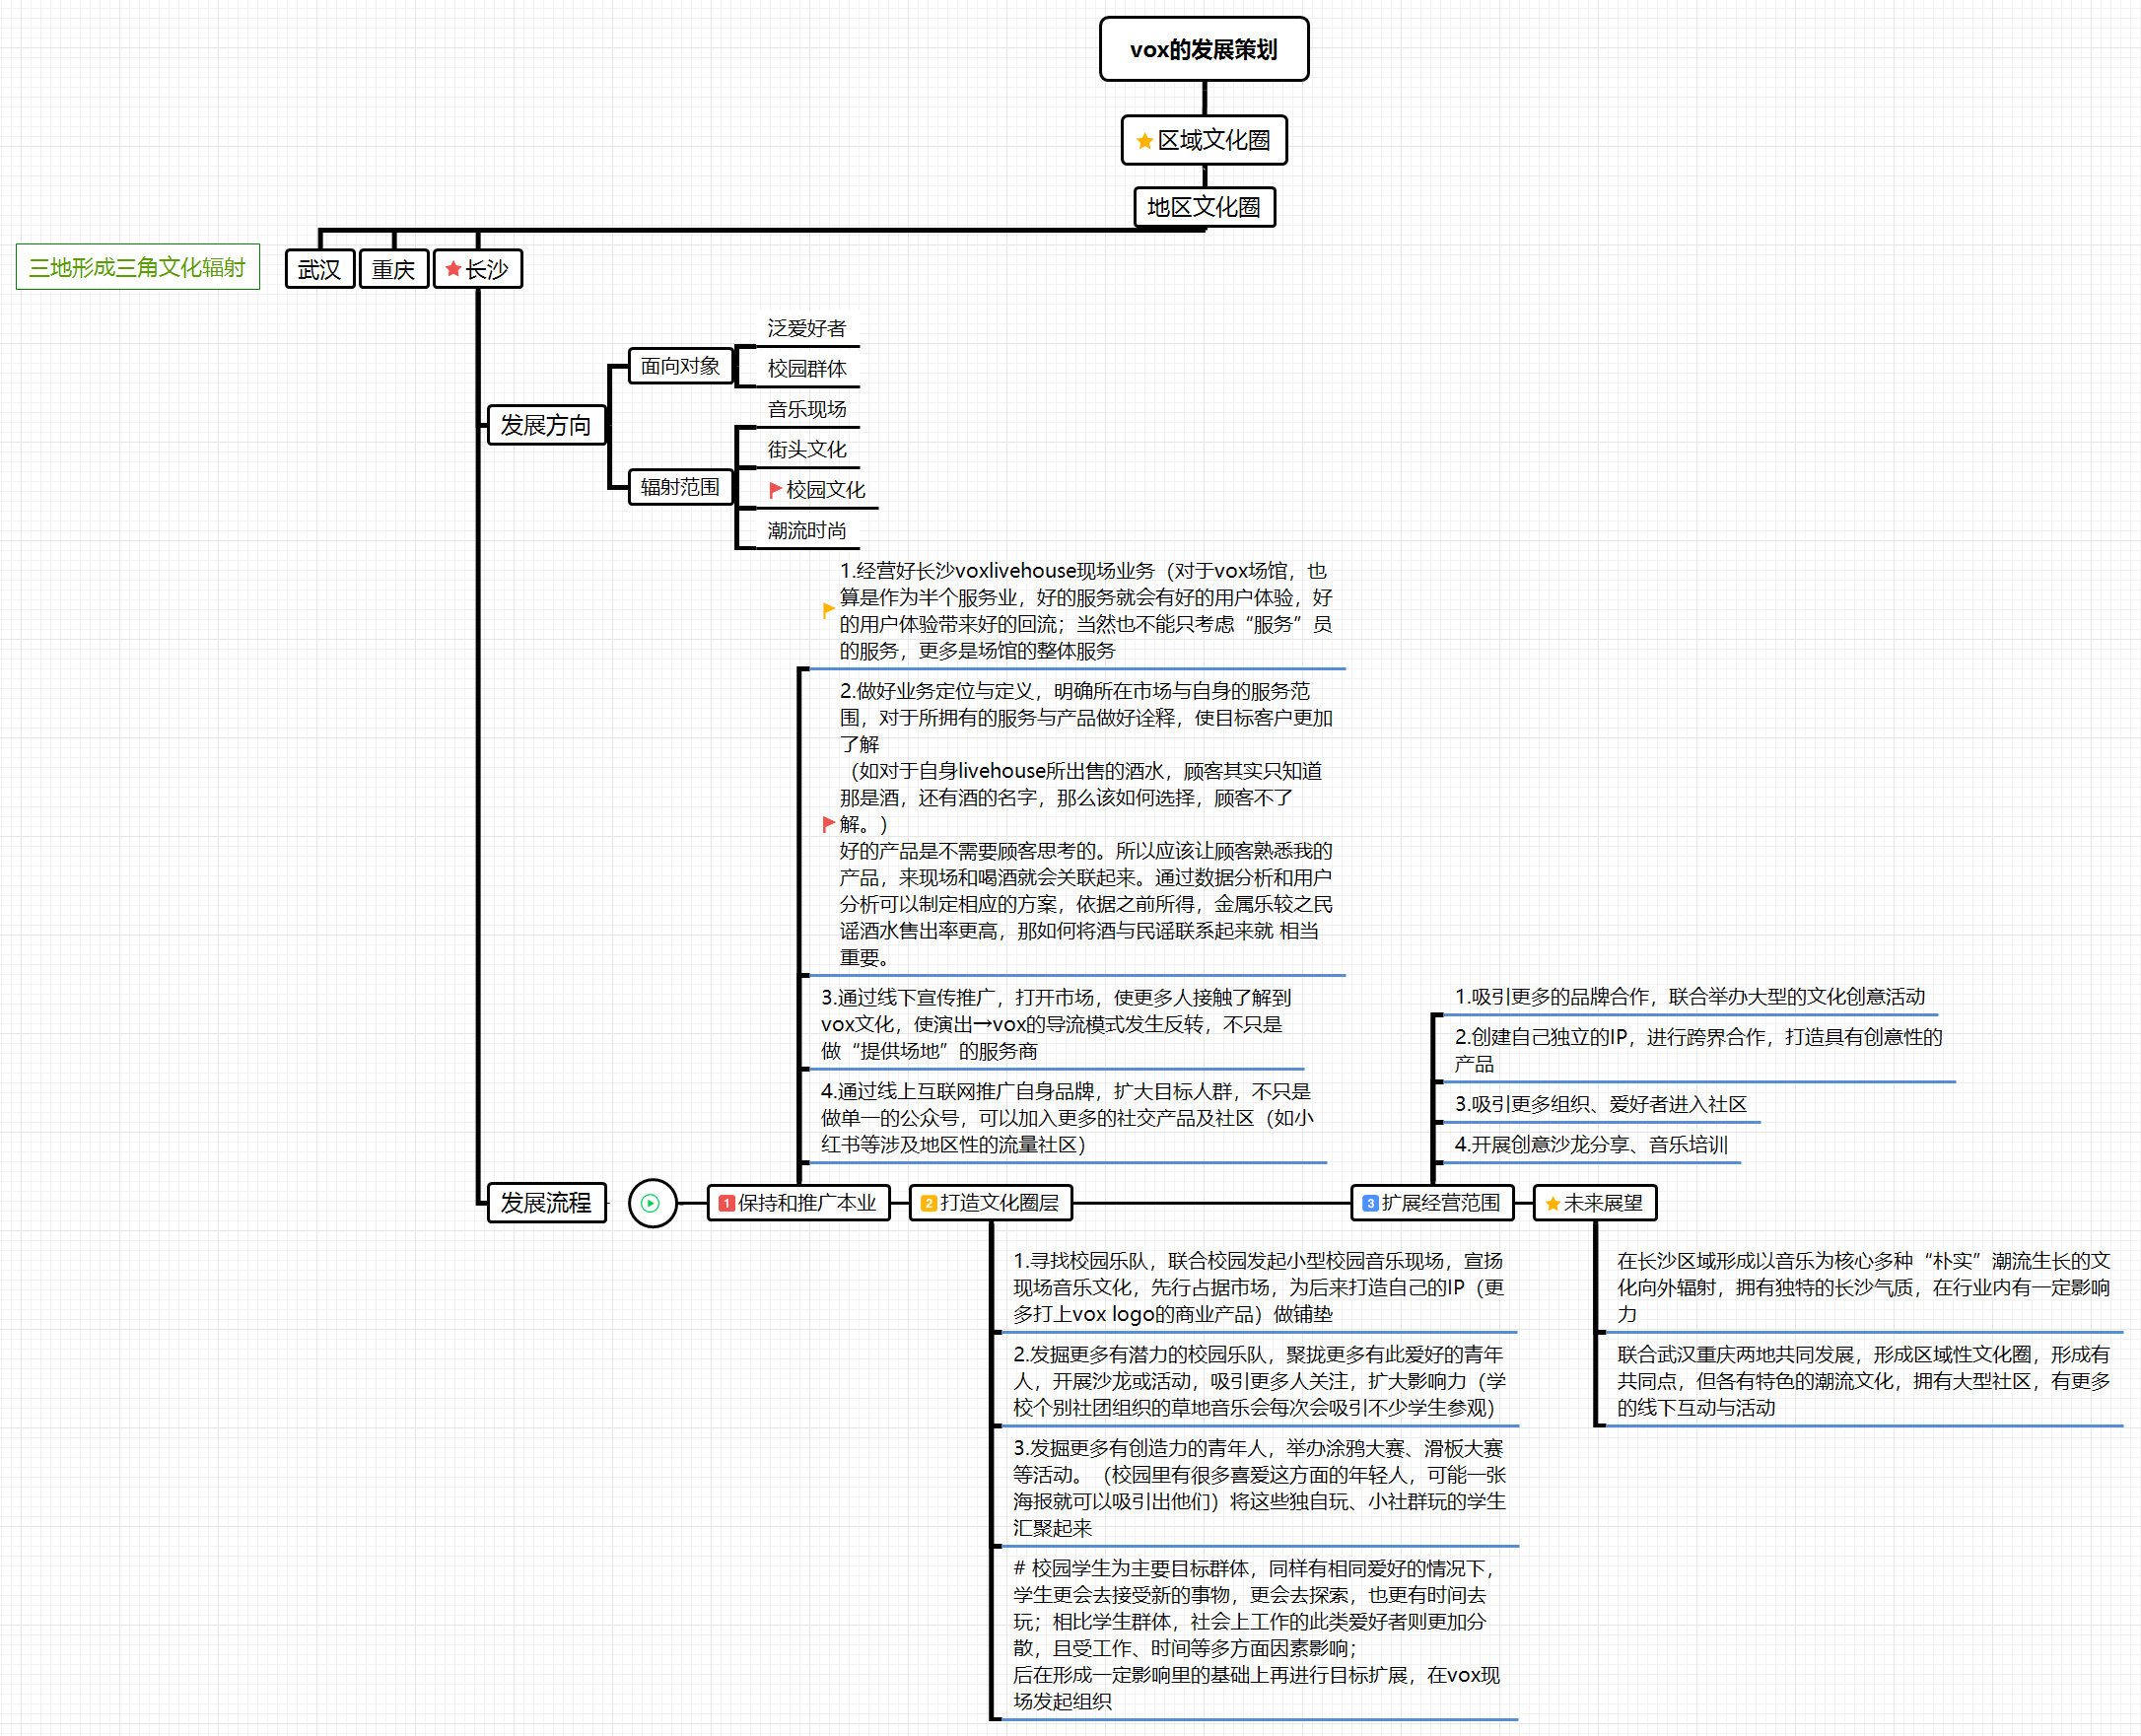The image size is (2141, 1736).
Task: Select the 辐射范围 node
Action: [681, 487]
